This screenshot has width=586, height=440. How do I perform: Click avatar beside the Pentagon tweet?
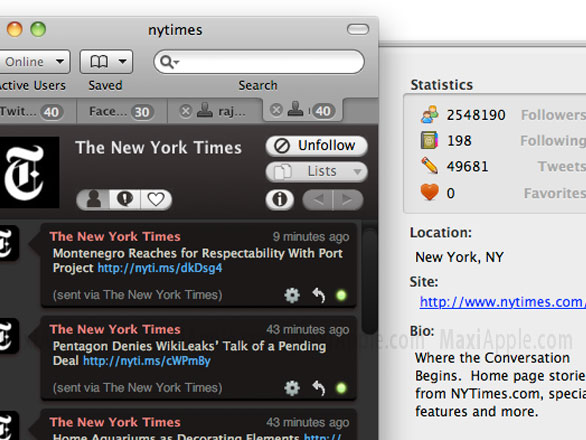(9, 336)
